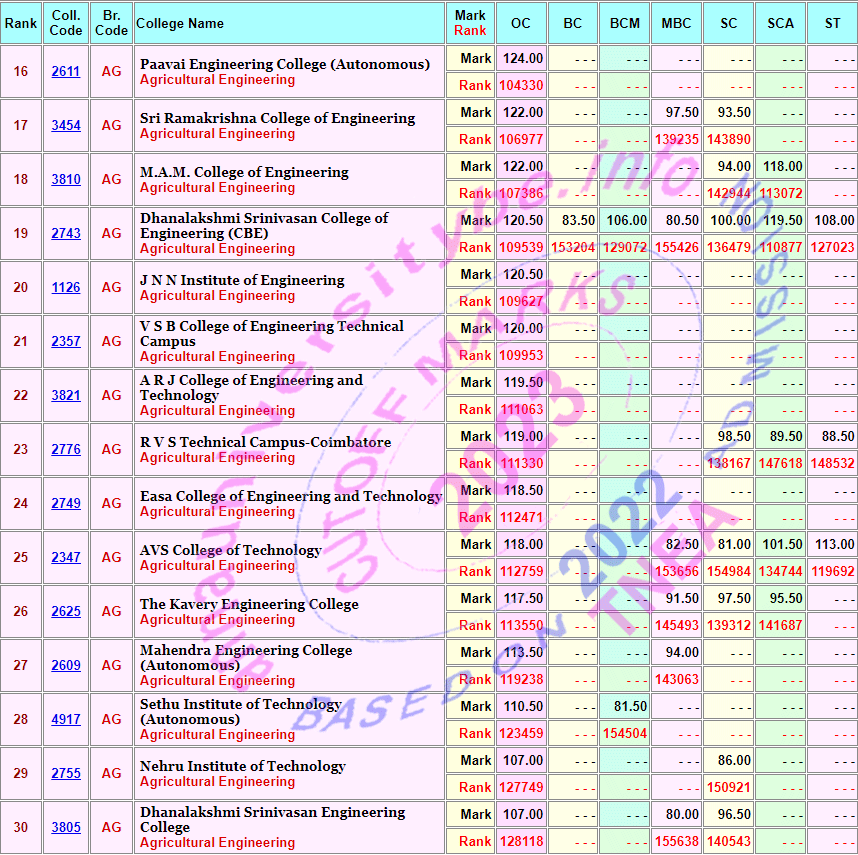Click OC mark 124.00 for Paavai

(523, 59)
